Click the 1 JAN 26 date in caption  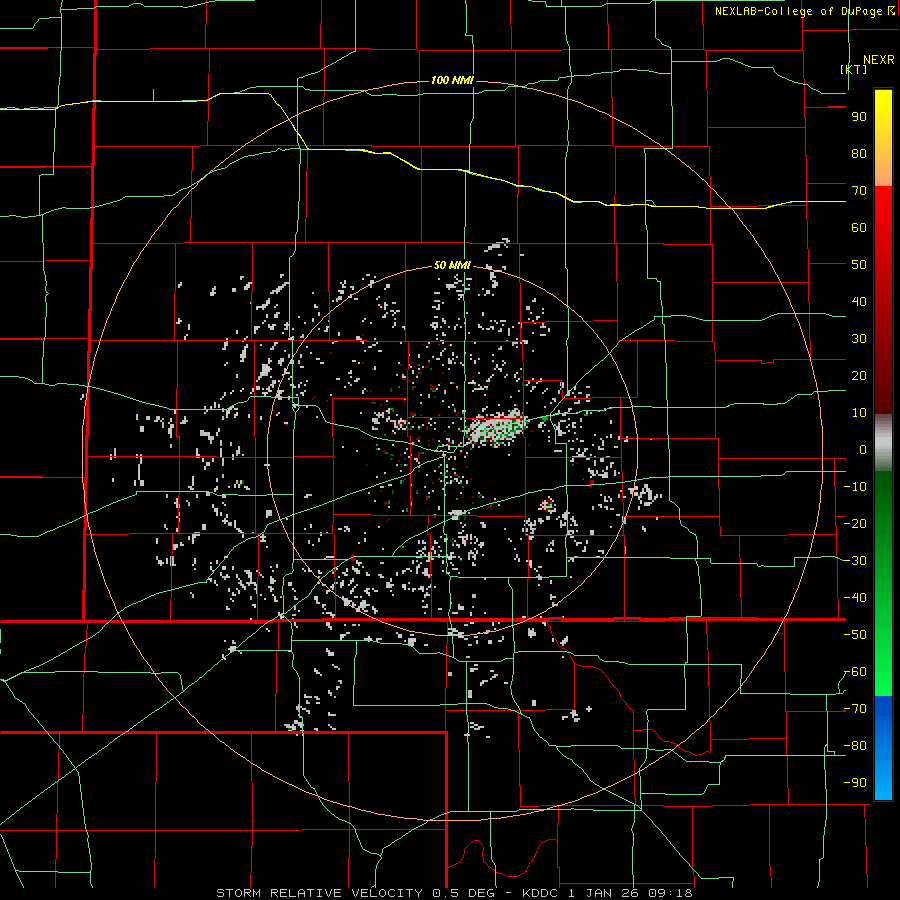coord(603,893)
